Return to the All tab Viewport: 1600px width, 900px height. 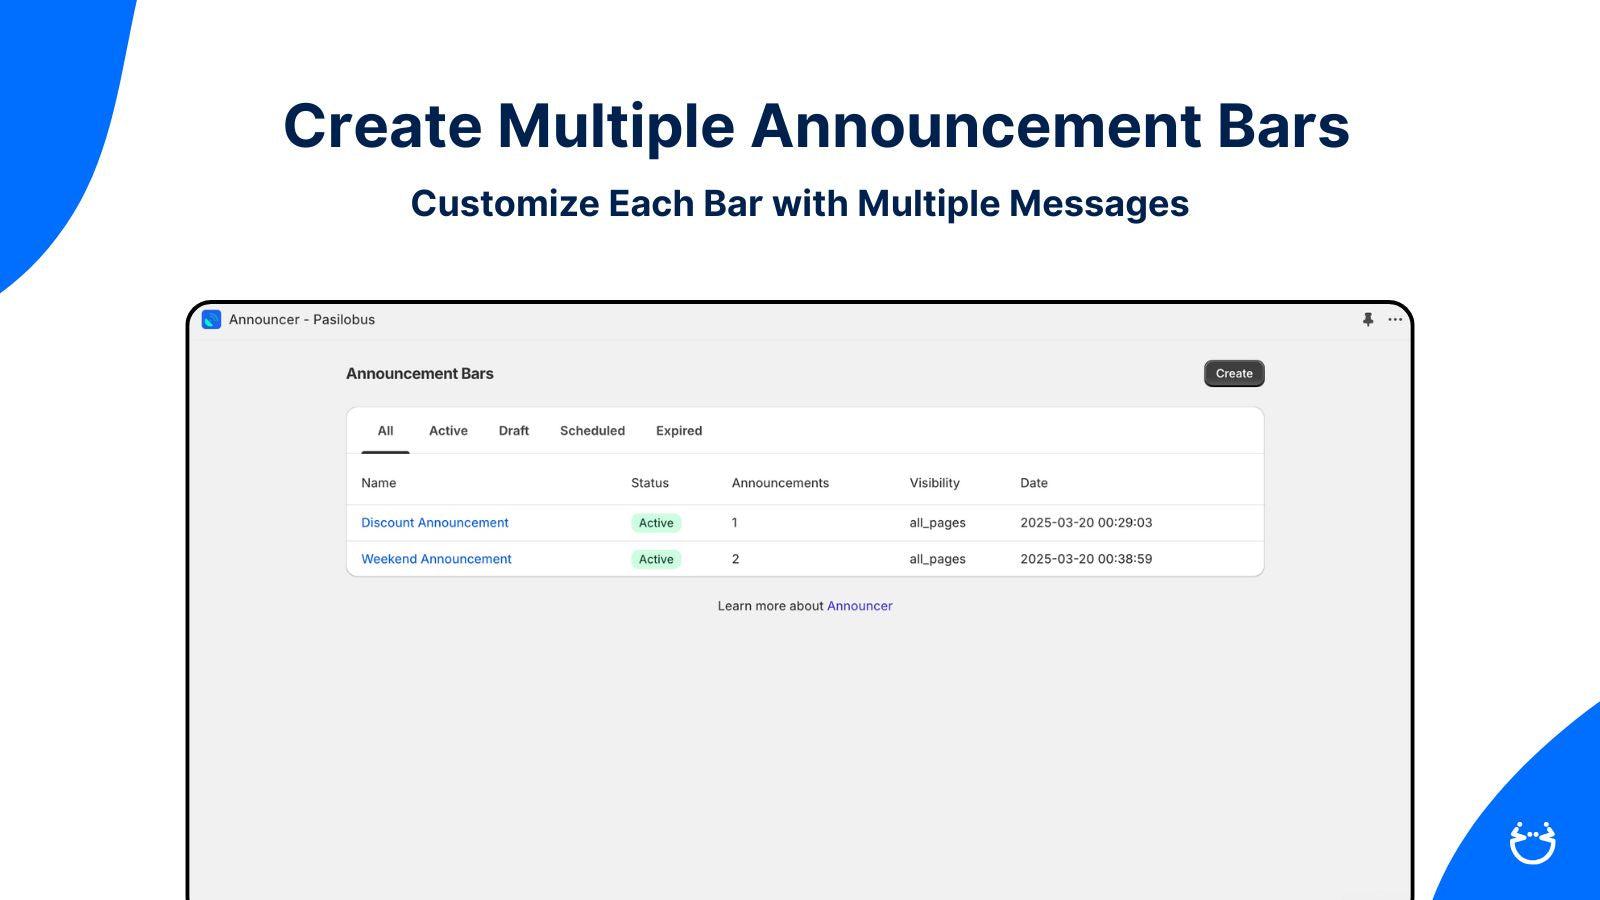385,430
